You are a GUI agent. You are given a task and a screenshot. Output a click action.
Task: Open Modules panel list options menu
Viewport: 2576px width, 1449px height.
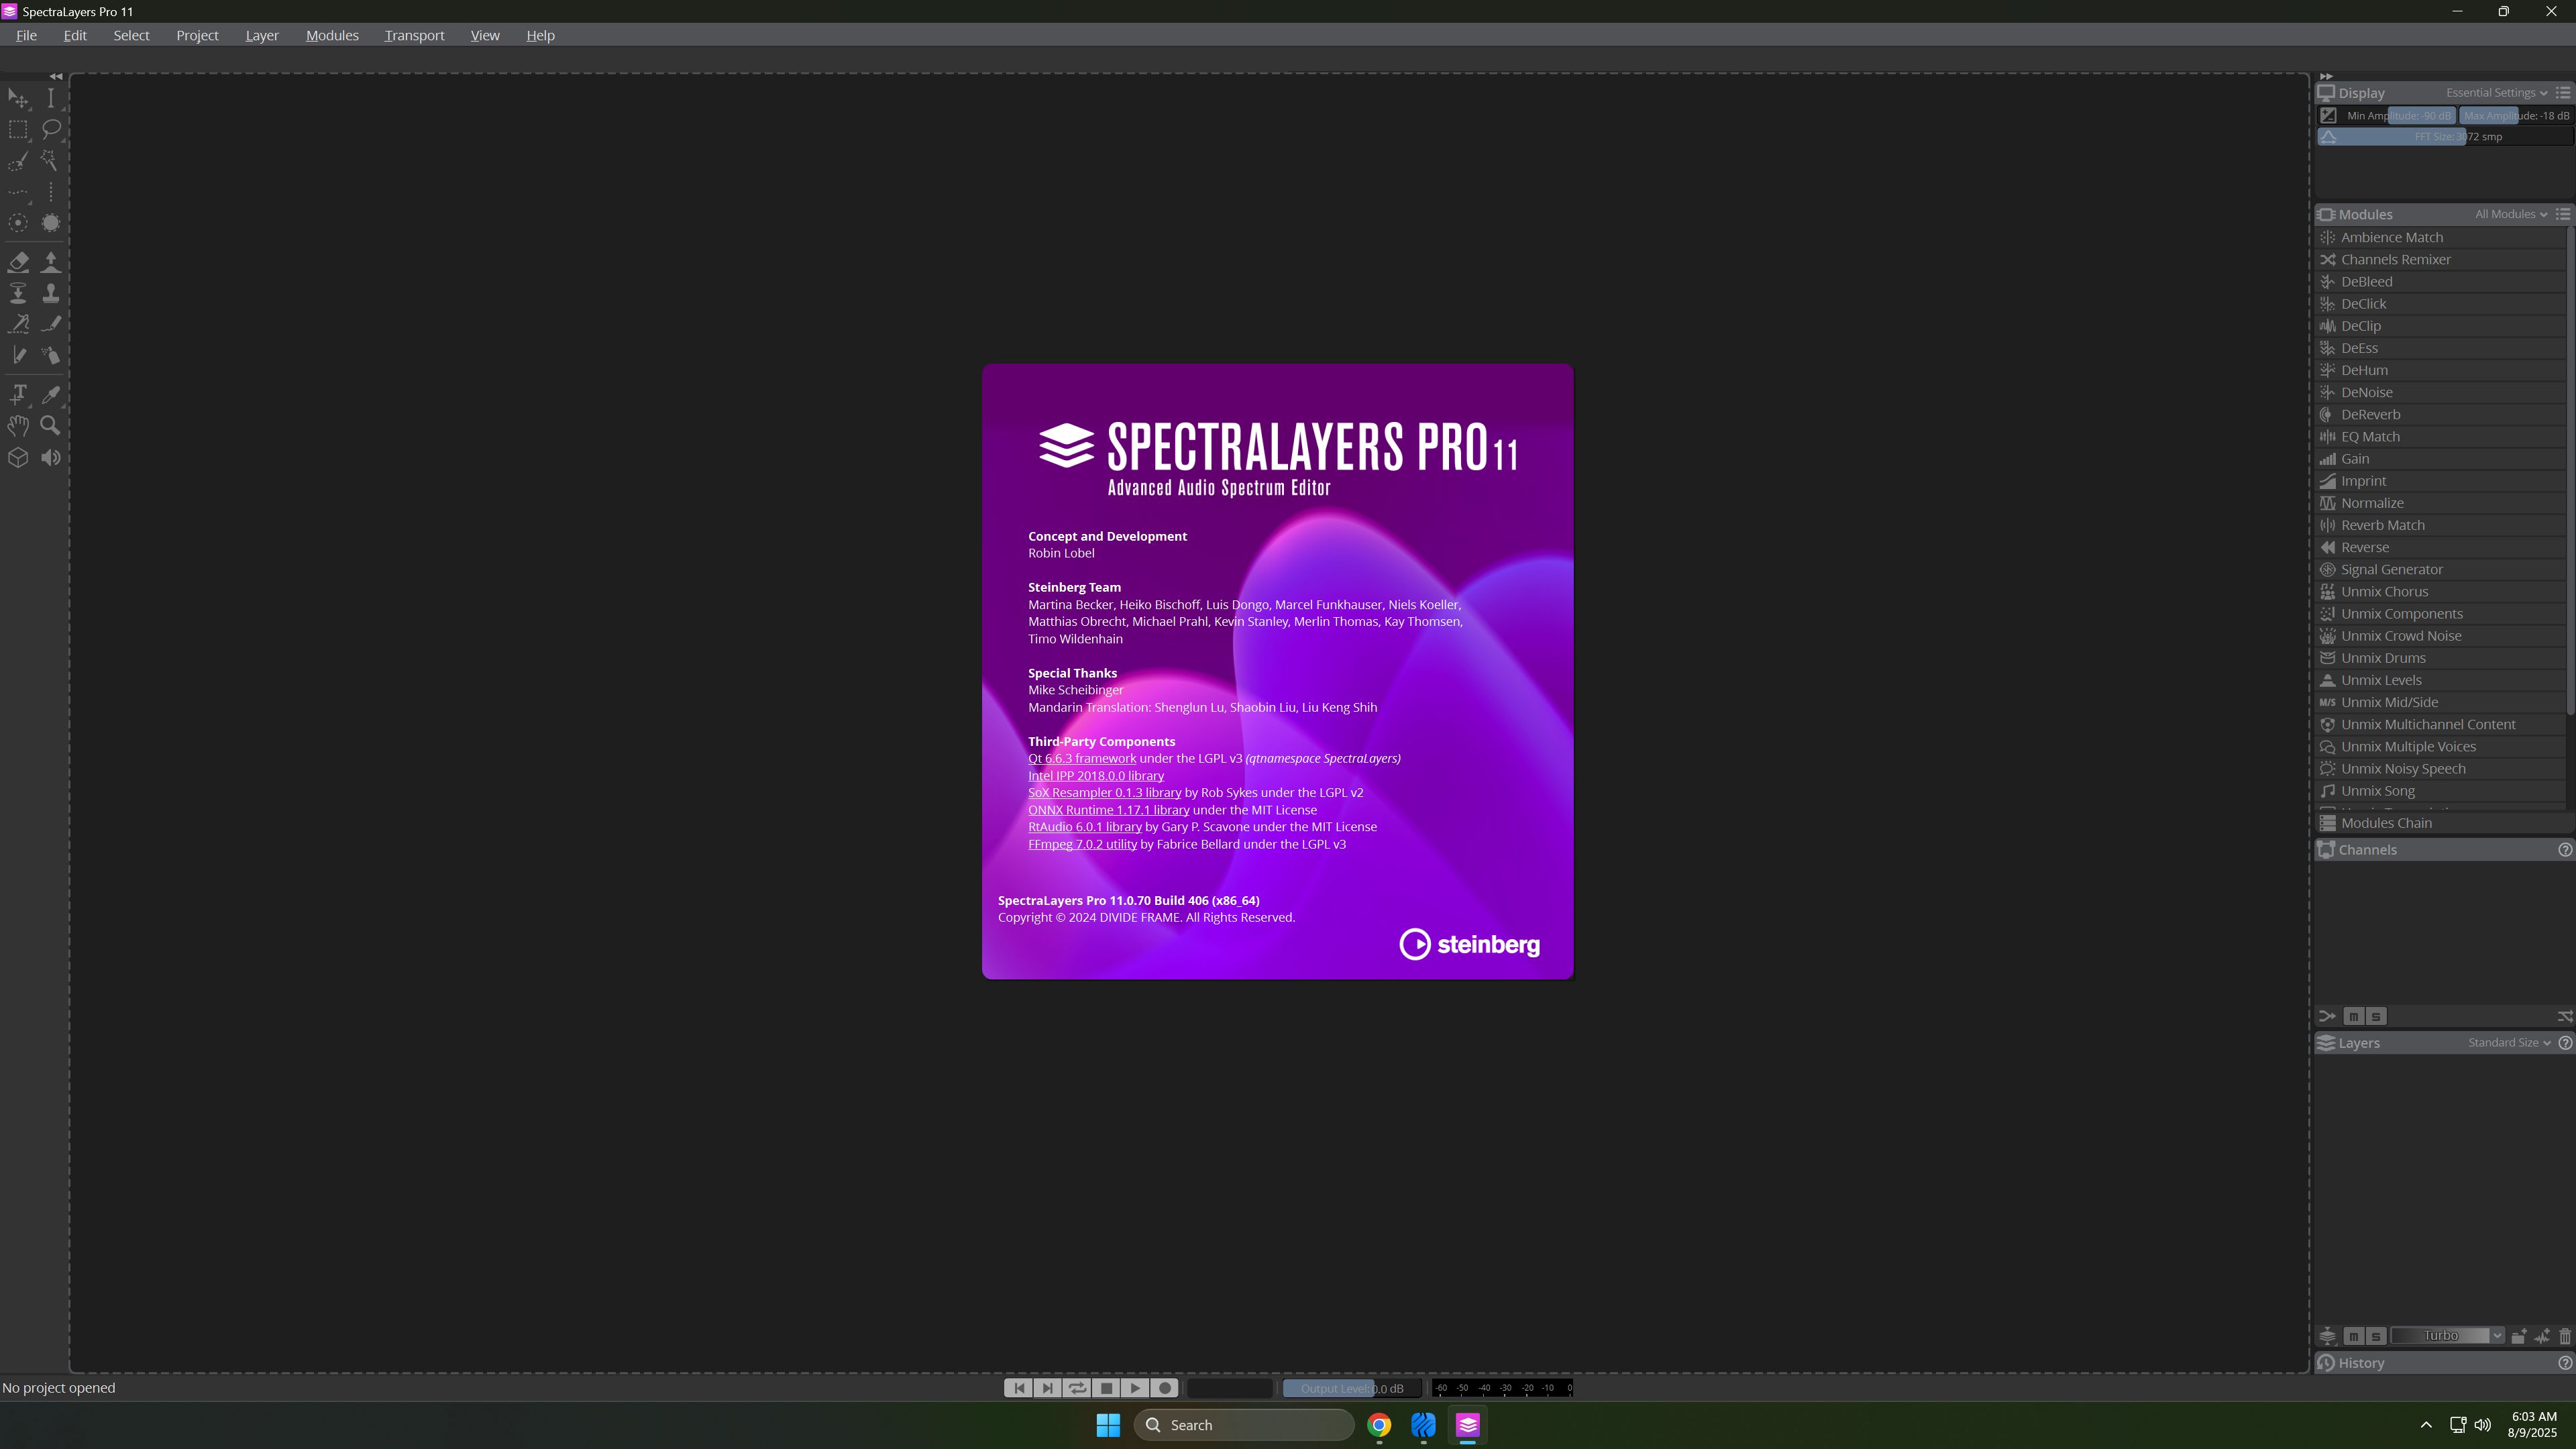click(x=2563, y=214)
